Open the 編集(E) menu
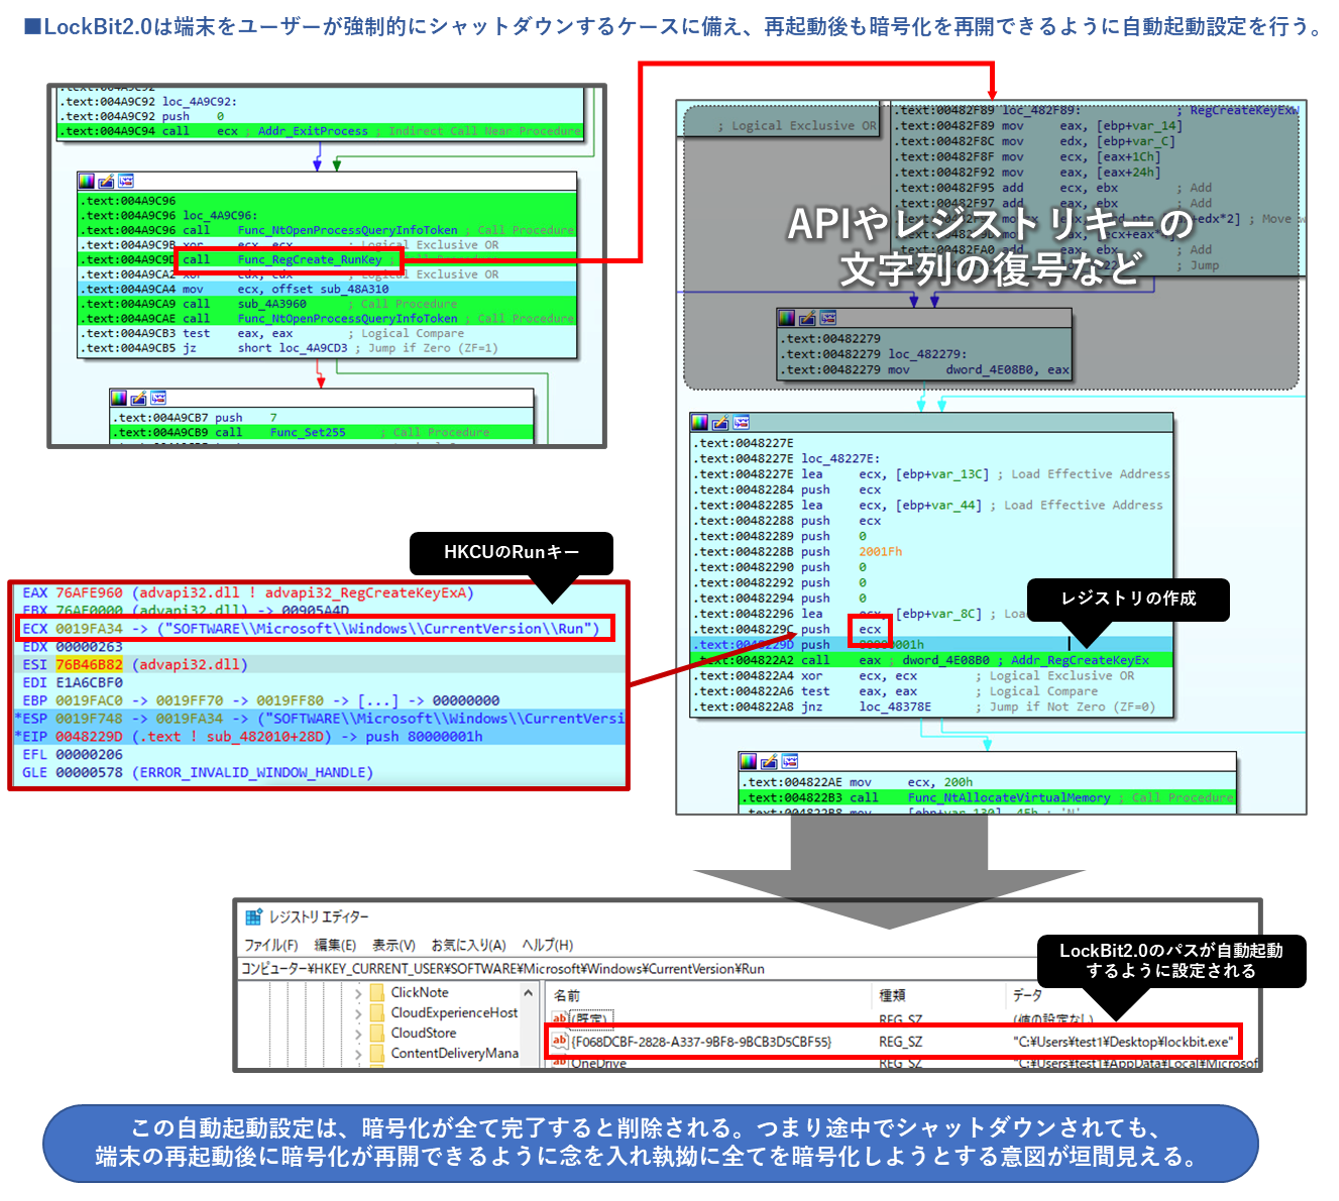 (x=335, y=945)
